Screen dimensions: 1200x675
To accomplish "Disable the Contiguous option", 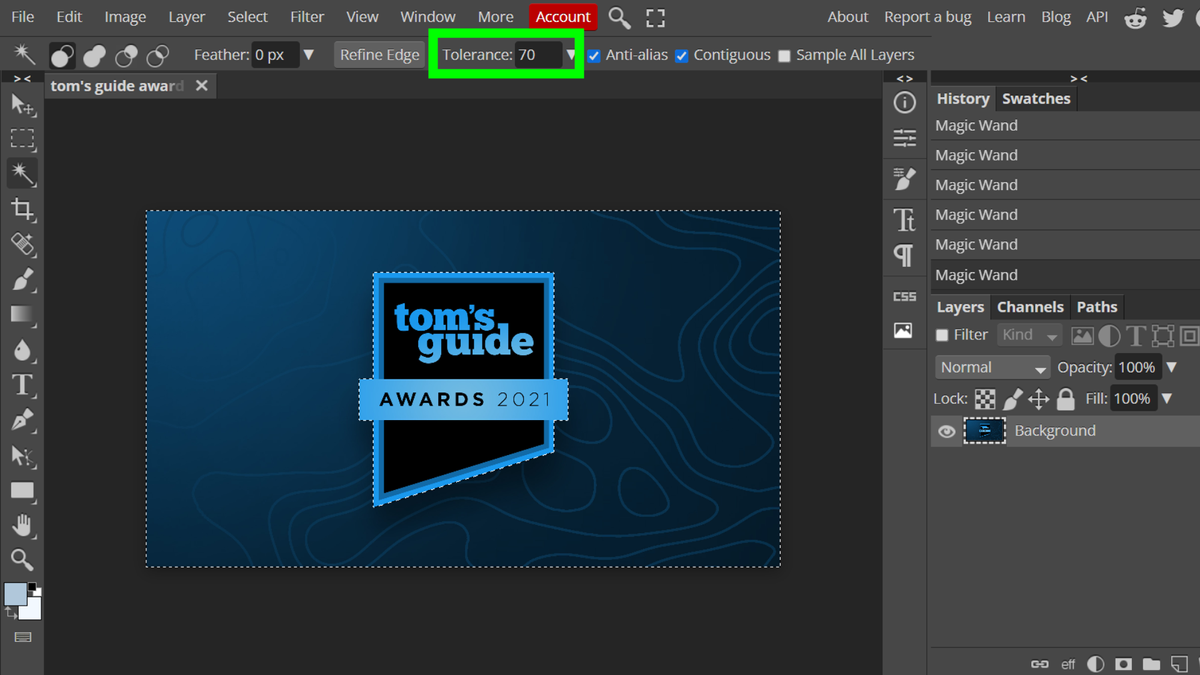I will (x=682, y=55).
